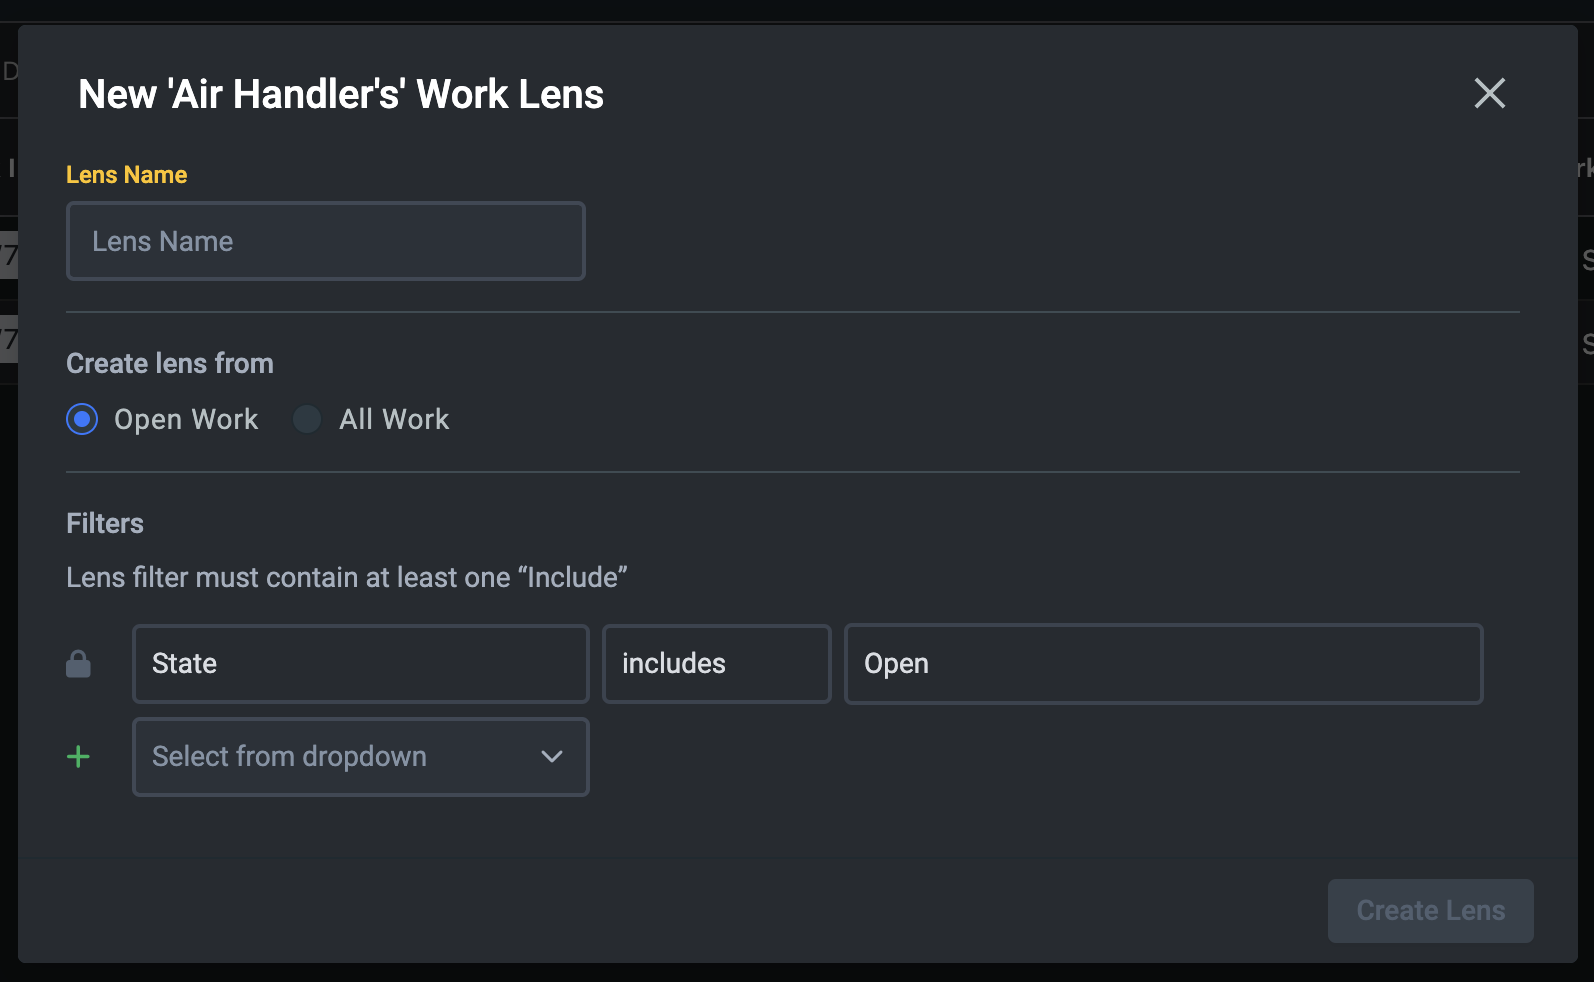Viewport: 1594px width, 982px height.
Task: Click the 'Select from dropdown' placeholder text
Action: [289, 757]
